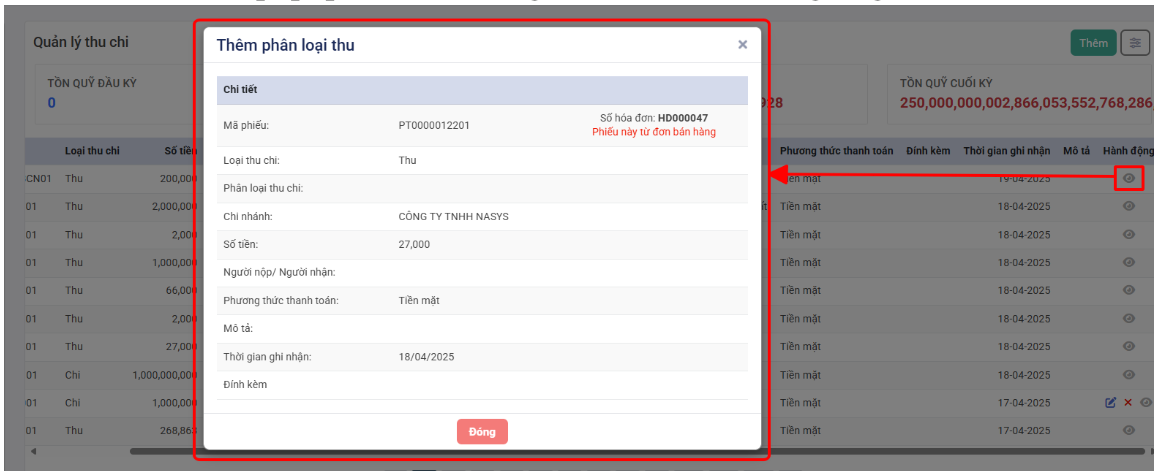Sort by Phương thức thanh toán column
Image resolution: width=1154 pixels, height=472 pixels.
click(836, 151)
